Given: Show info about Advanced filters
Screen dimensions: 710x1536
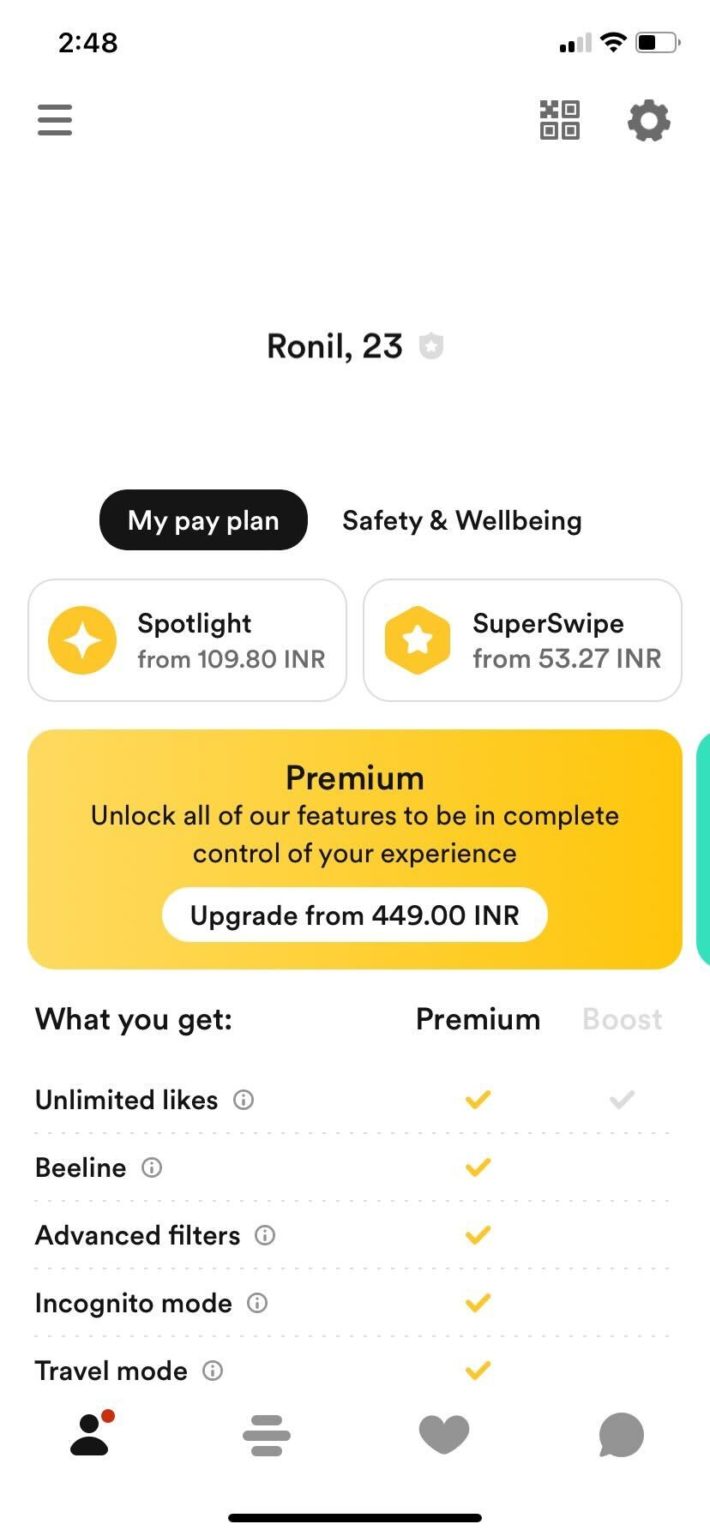Looking at the screenshot, I should [264, 1236].
